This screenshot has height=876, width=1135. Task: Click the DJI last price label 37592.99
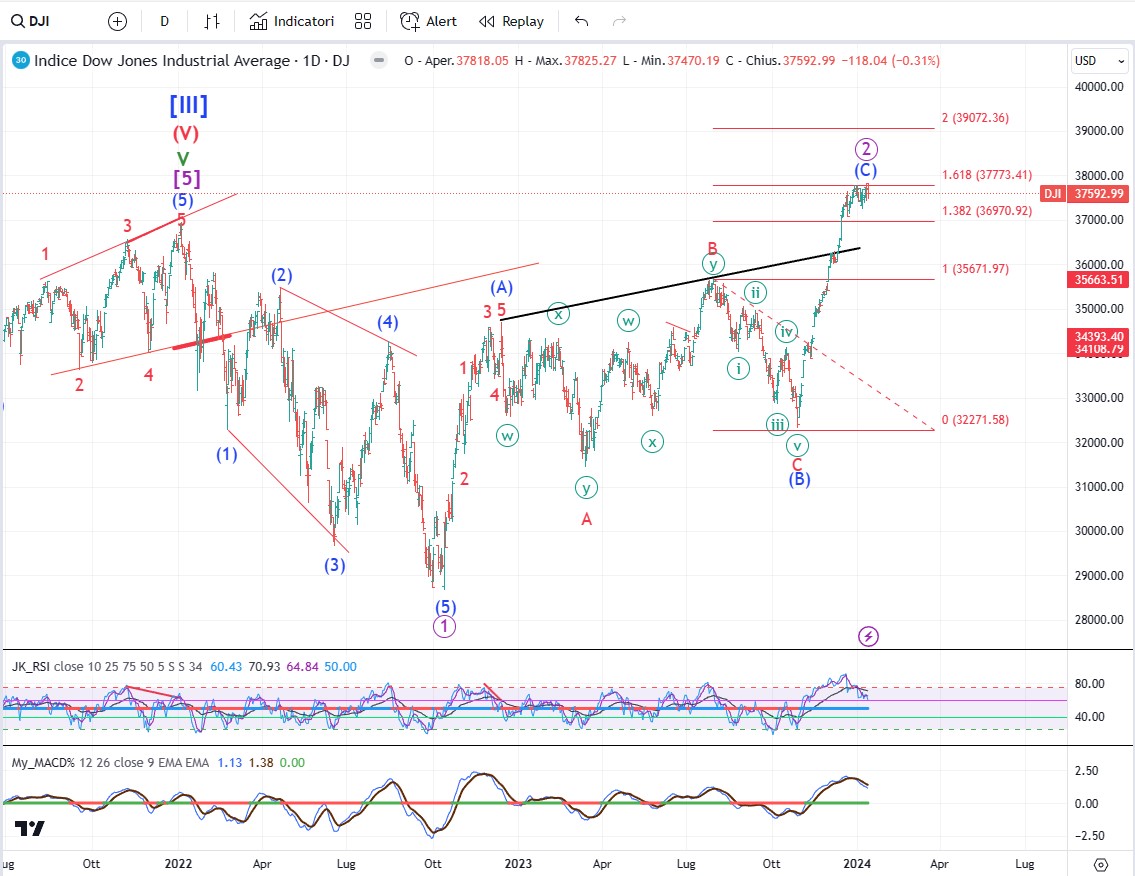(x=1098, y=194)
